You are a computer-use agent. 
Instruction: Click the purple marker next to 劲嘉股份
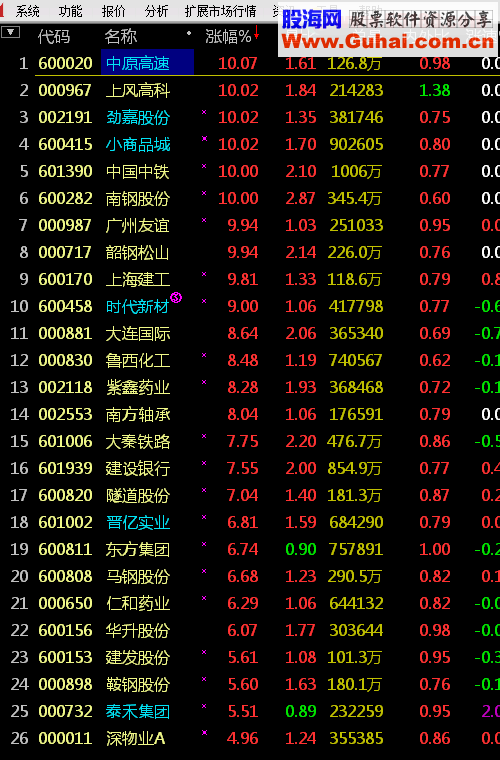tap(204, 112)
